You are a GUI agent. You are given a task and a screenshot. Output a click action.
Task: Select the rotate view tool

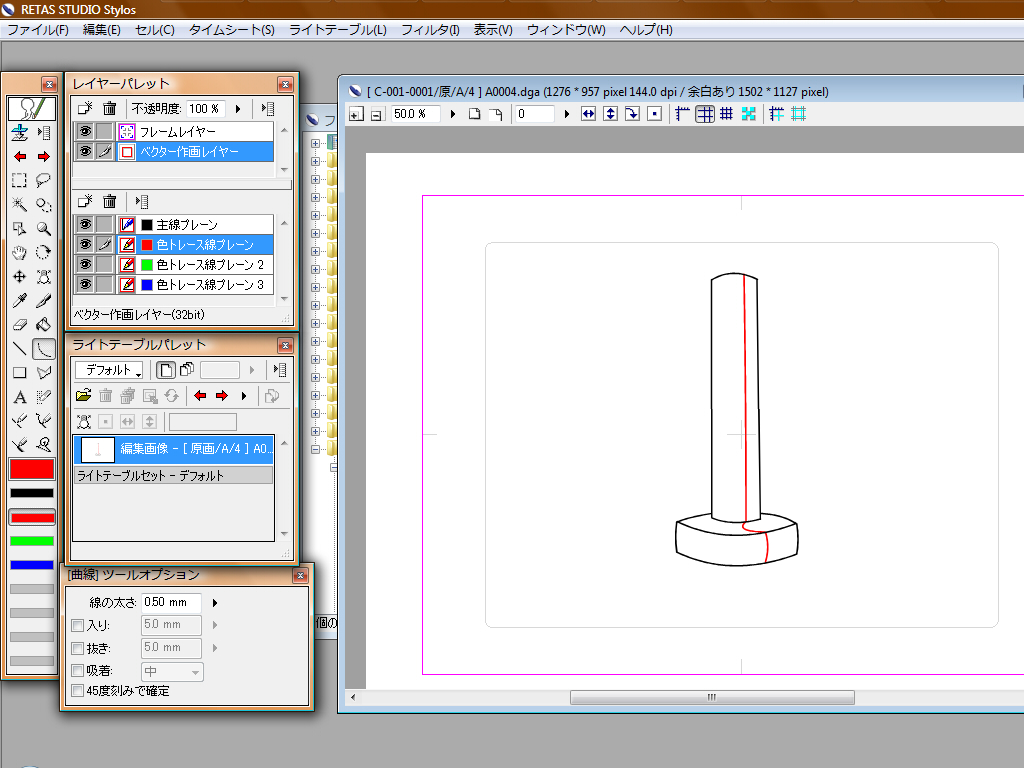pos(44,253)
